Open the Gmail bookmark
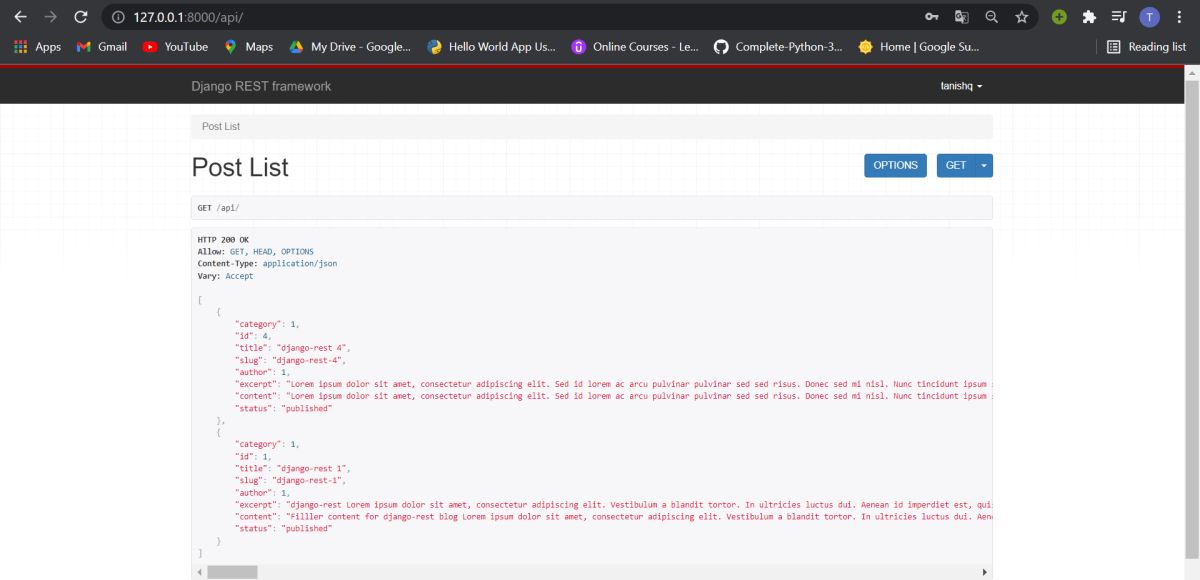 click(102, 47)
